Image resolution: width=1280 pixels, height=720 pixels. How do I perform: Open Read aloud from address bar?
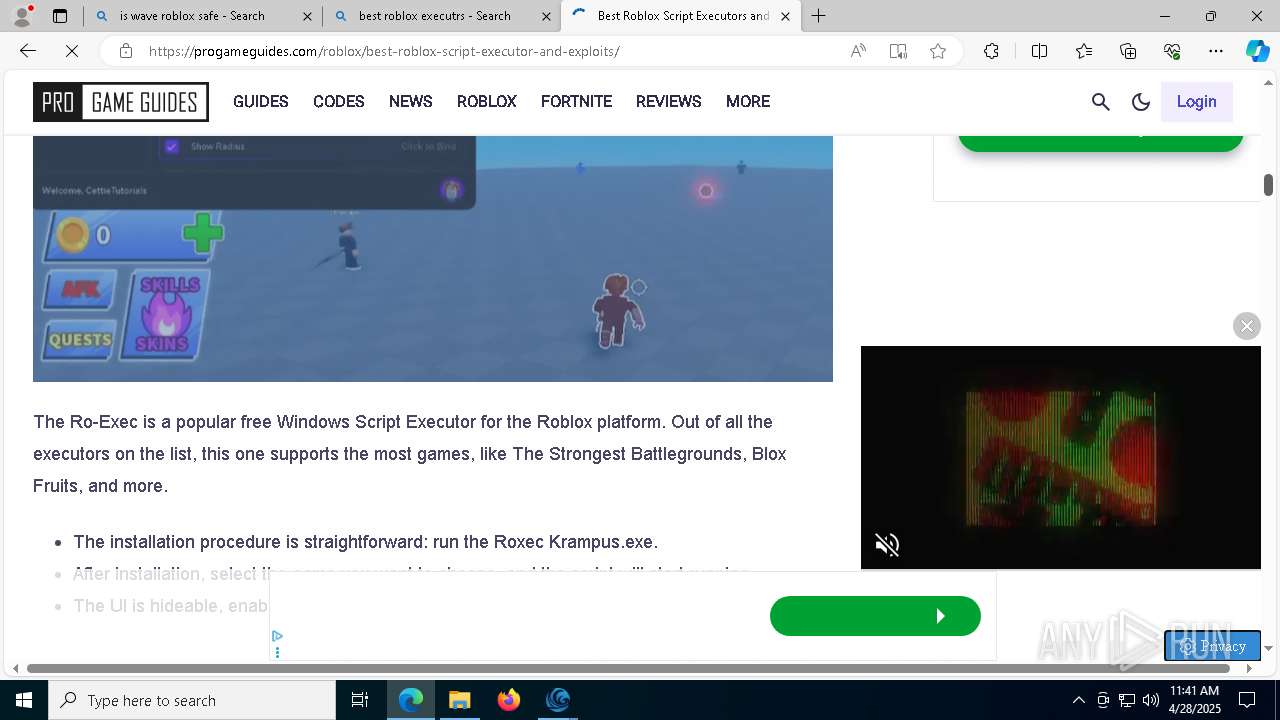click(858, 51)
